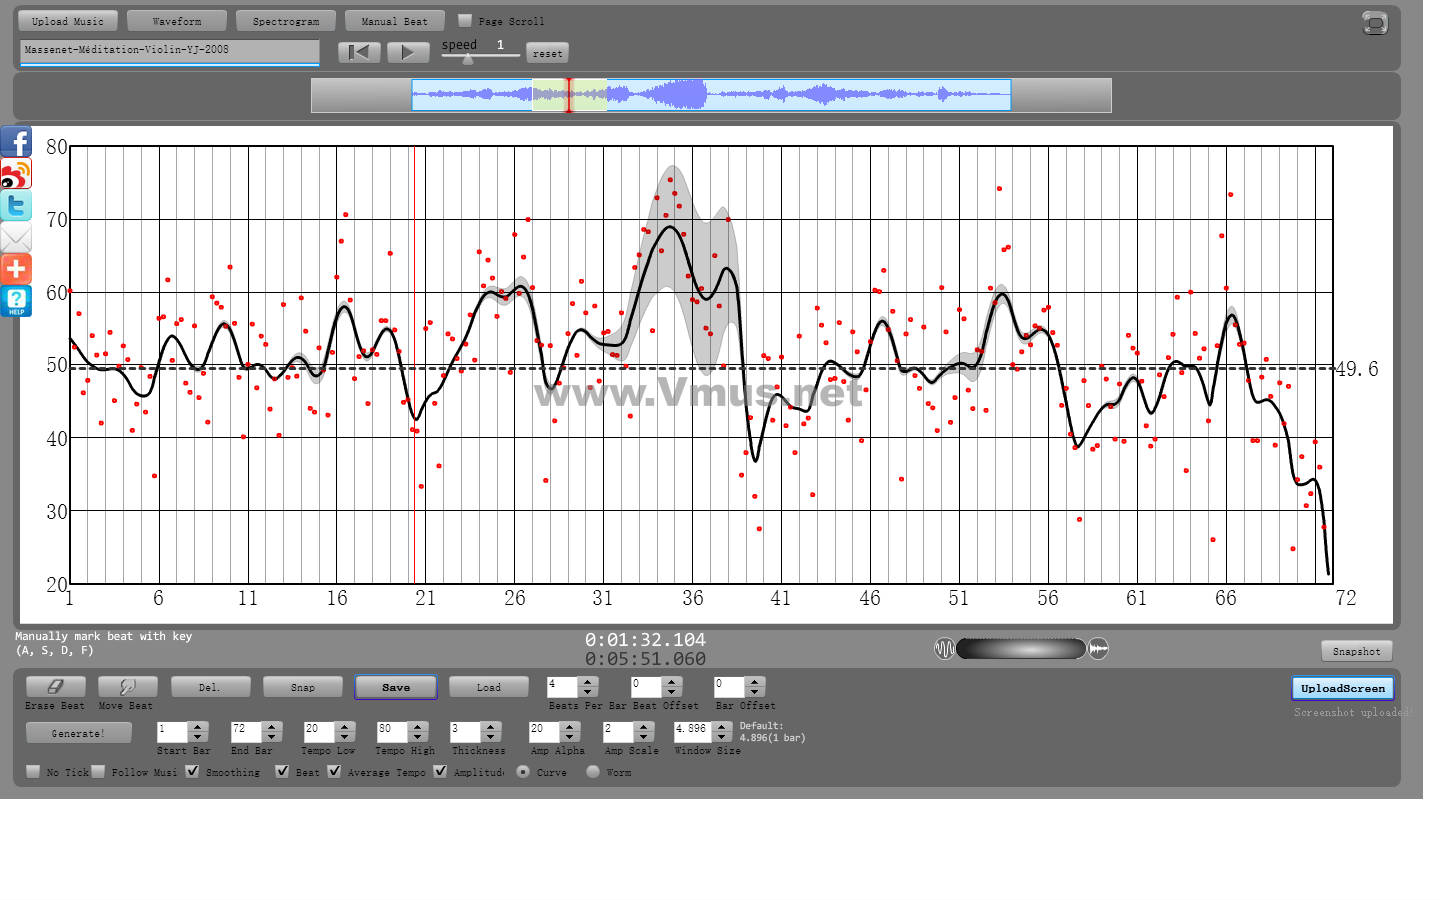The width and height of the screenshot is (1440, 900).
Task: Select the Curve radio button
Action: (523, 771)
